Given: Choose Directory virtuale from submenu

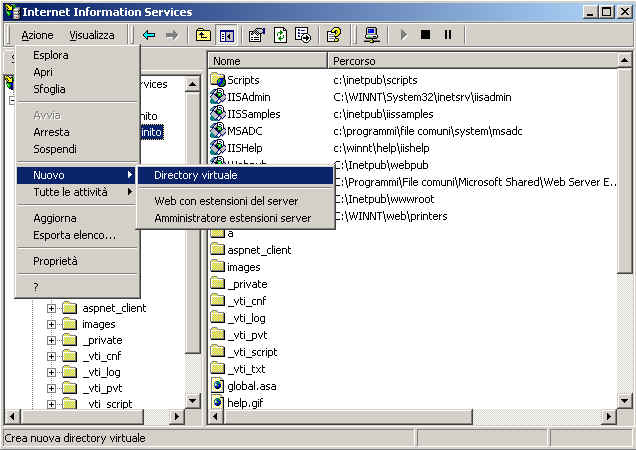Looking at the screenshot, I should (235, 175).
